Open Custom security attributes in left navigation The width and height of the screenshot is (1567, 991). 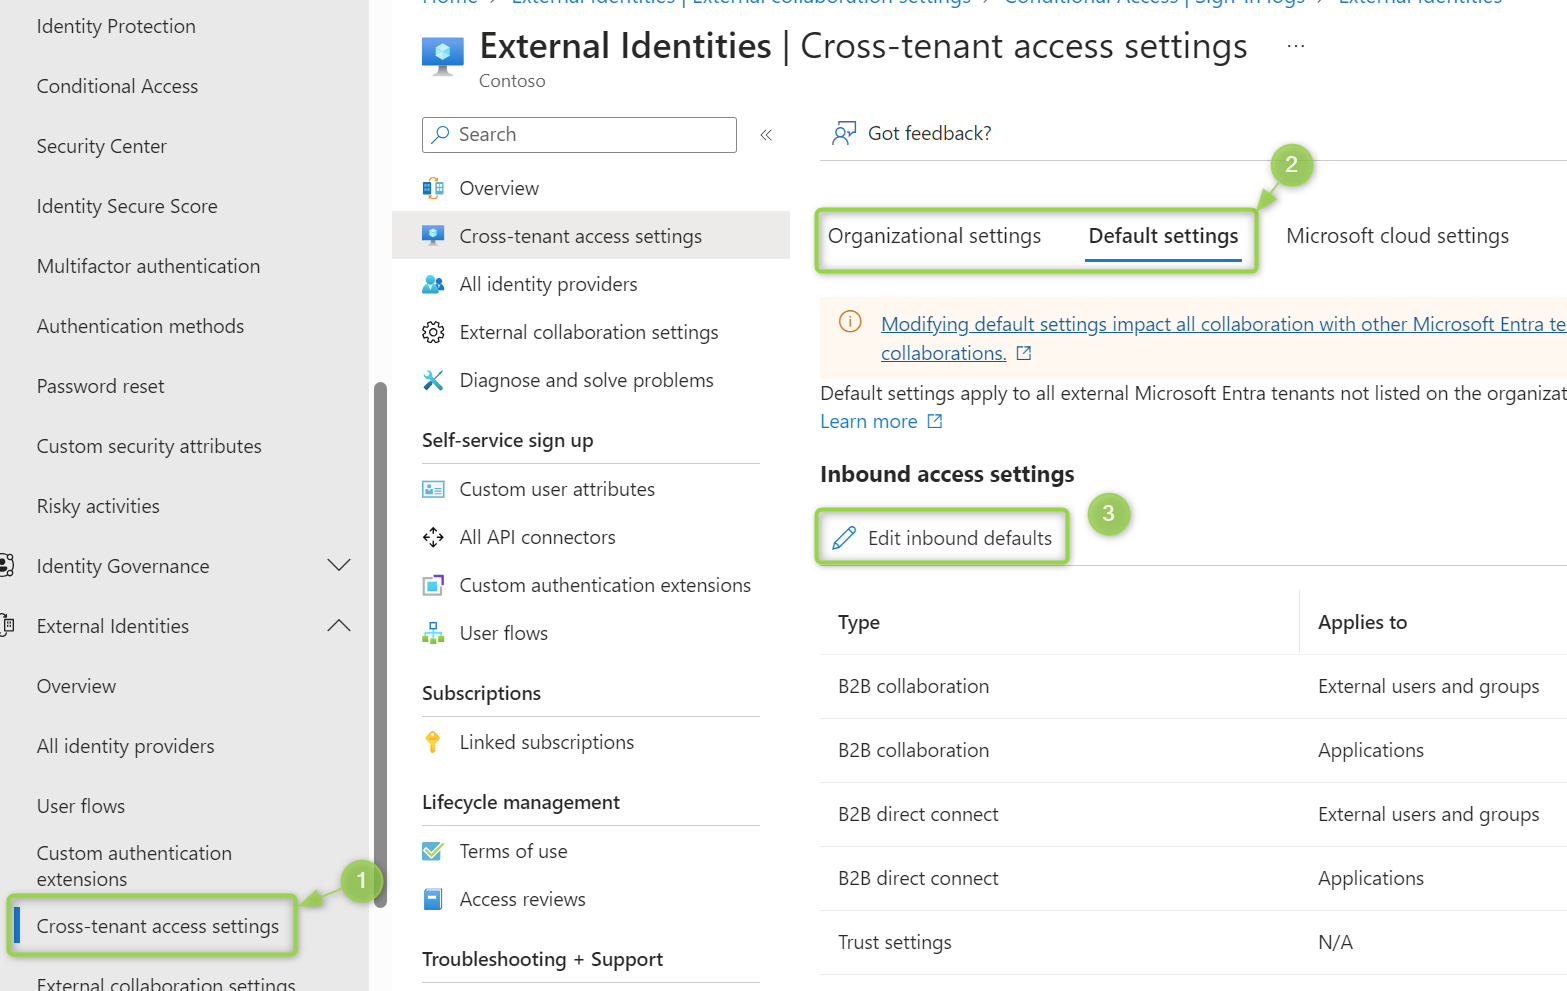tap(149, 446)
